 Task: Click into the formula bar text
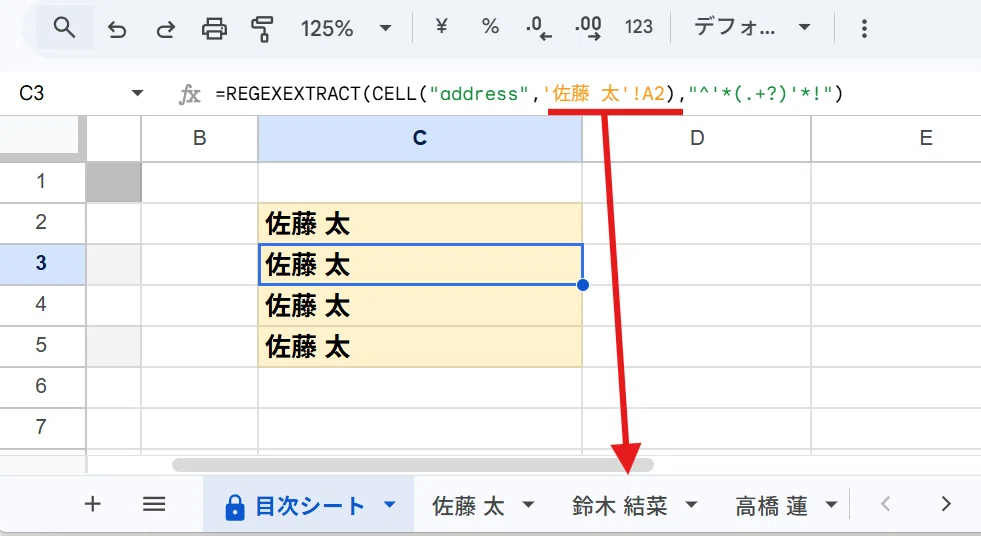529,94
